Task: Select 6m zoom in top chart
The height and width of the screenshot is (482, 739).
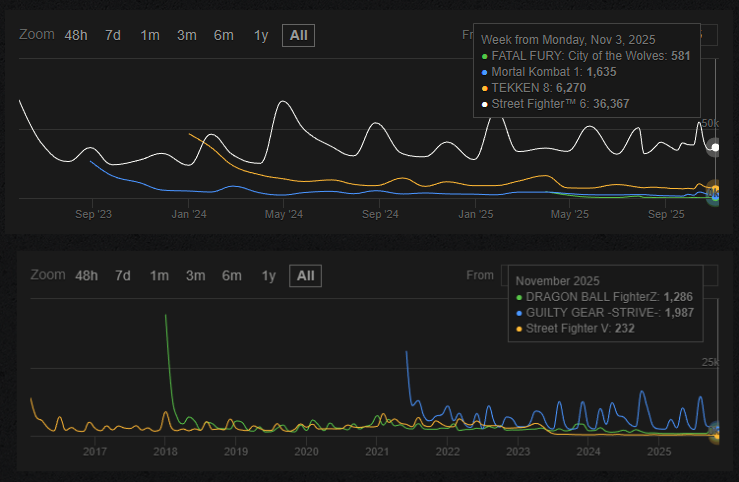Action: (x=223, y=35)
